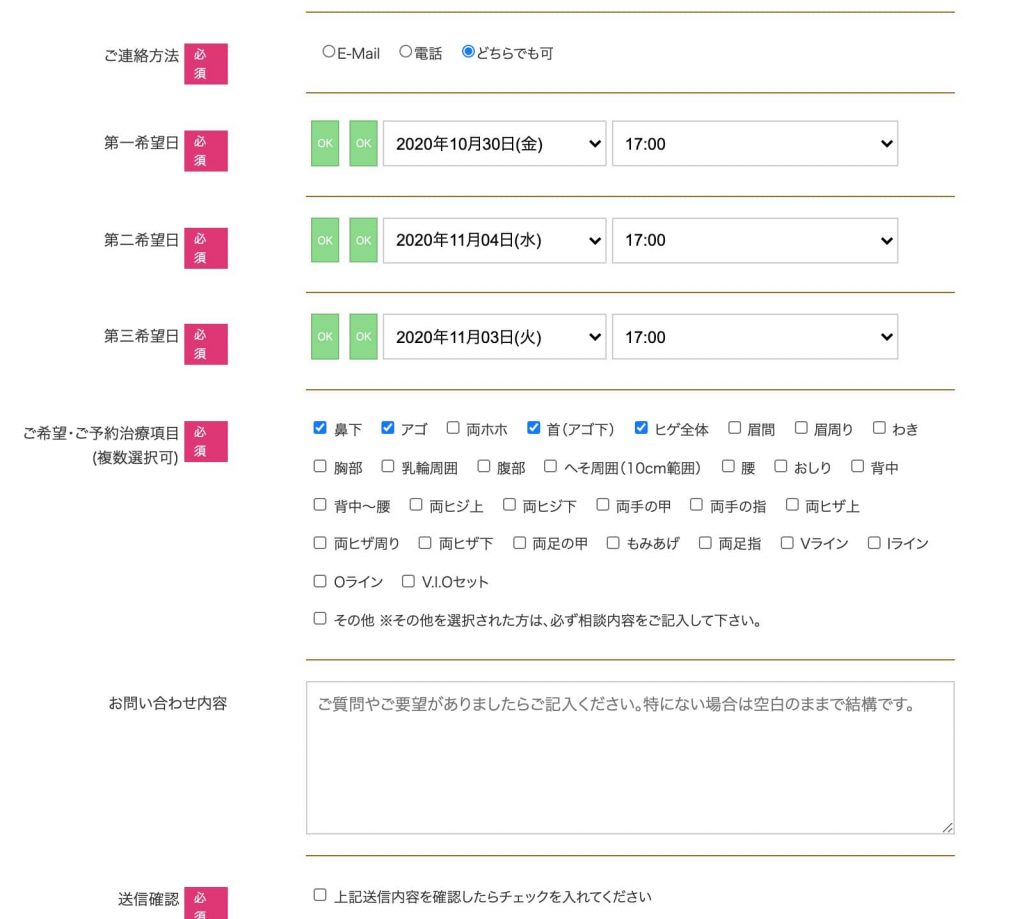Click the first green OK badge for 第三希望日
The width and height of the screenshot is (1024, 919).
point(325,337)
